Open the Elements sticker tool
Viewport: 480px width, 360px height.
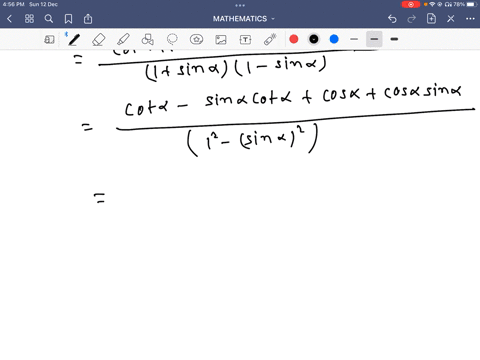pos(197,40)
